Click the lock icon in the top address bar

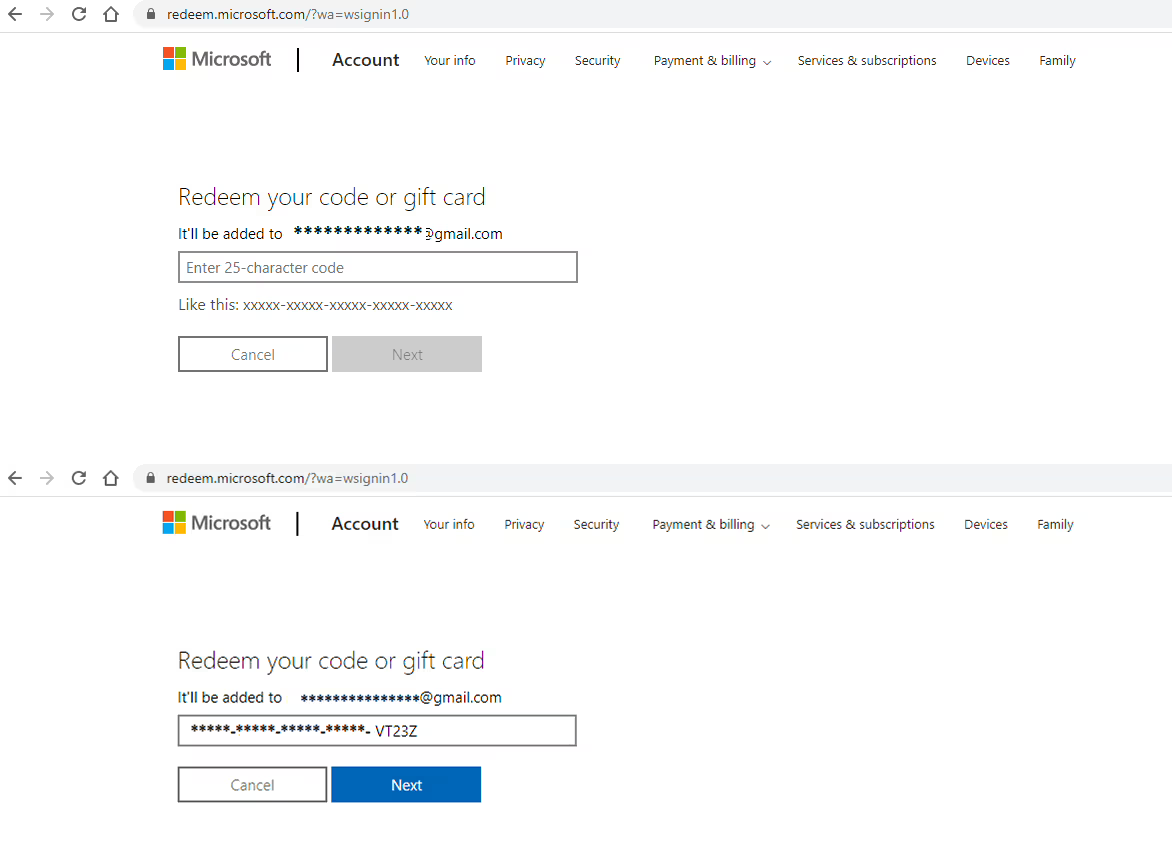pos(151,14)
